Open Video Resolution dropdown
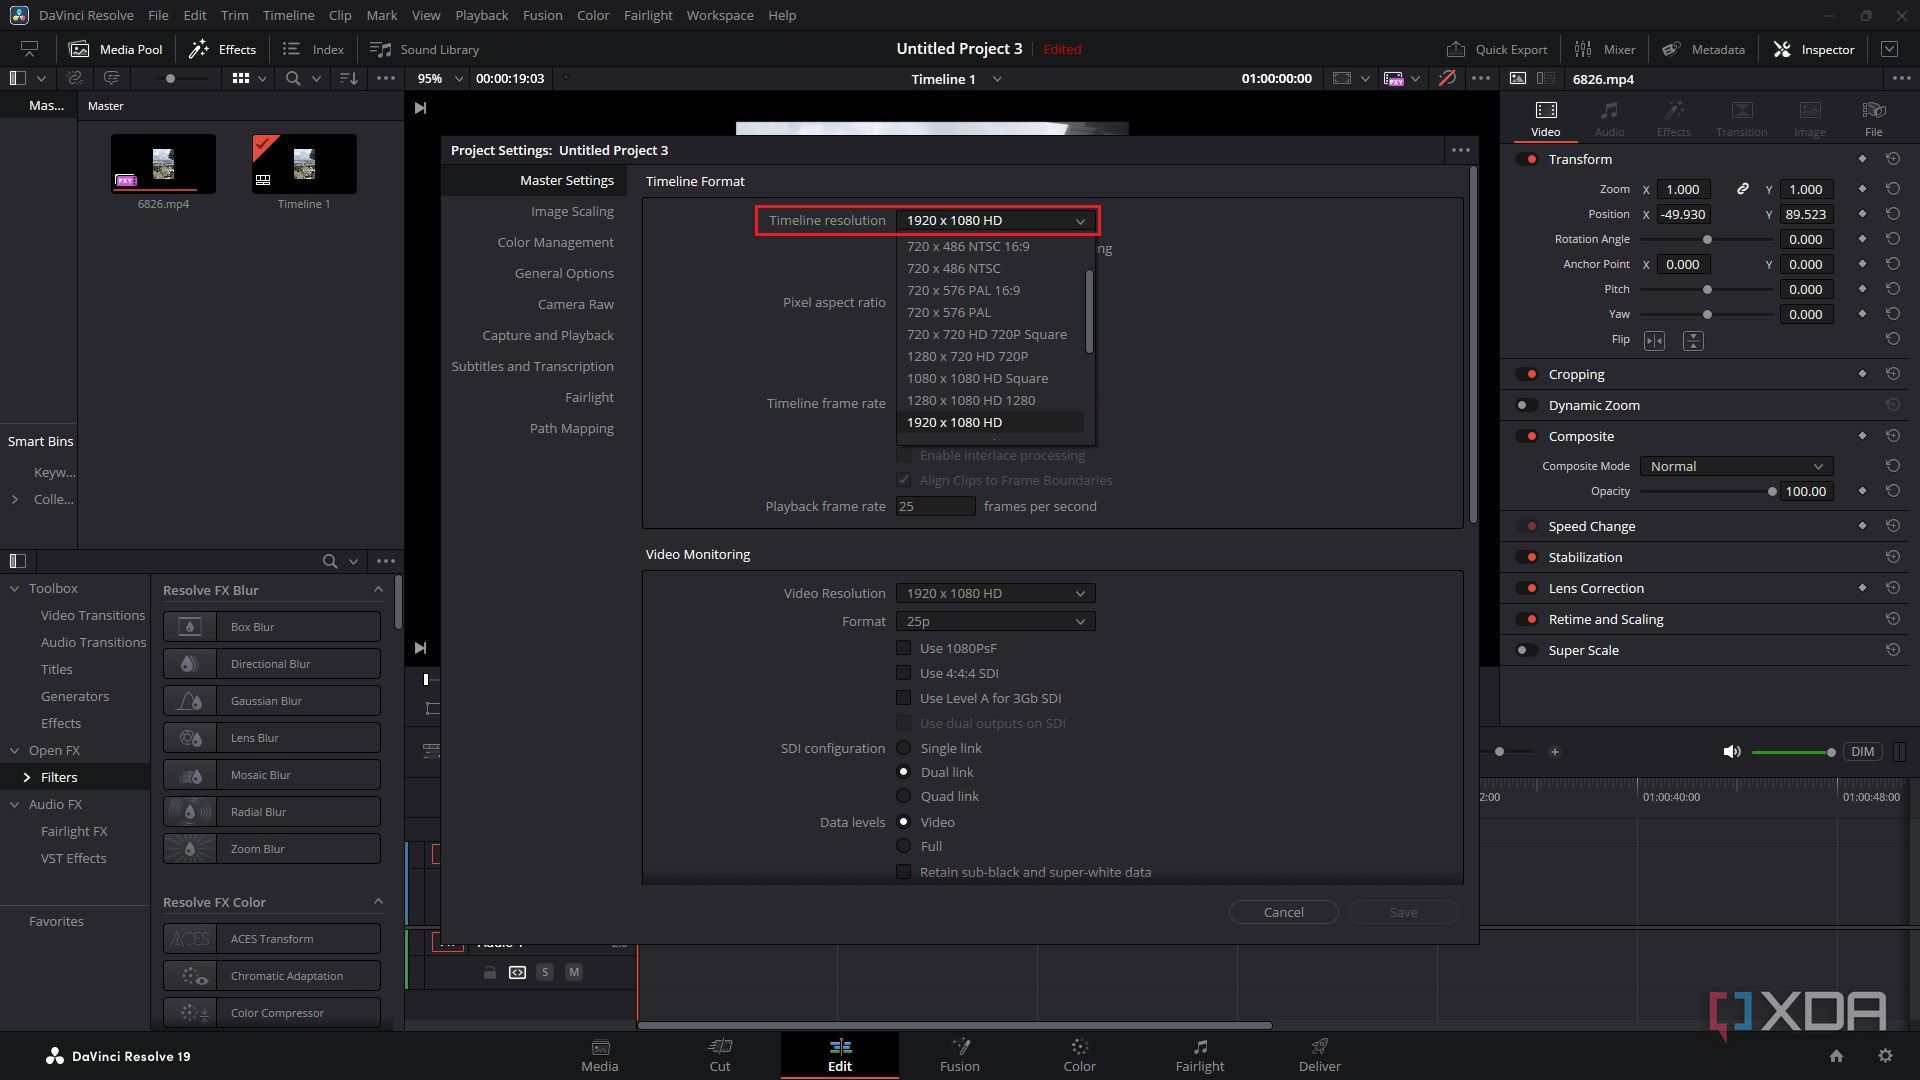The height and width of the screenshot is (1080, 1920). (x=995, y=593)
